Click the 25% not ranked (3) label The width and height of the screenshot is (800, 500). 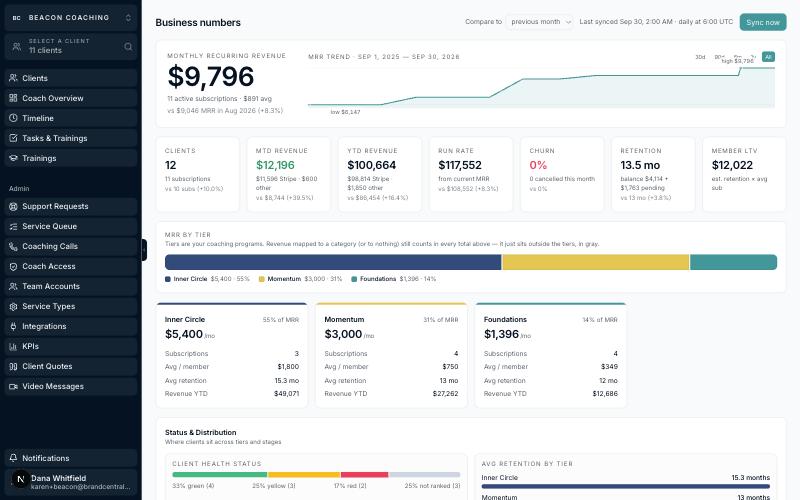tap(432, 486)
